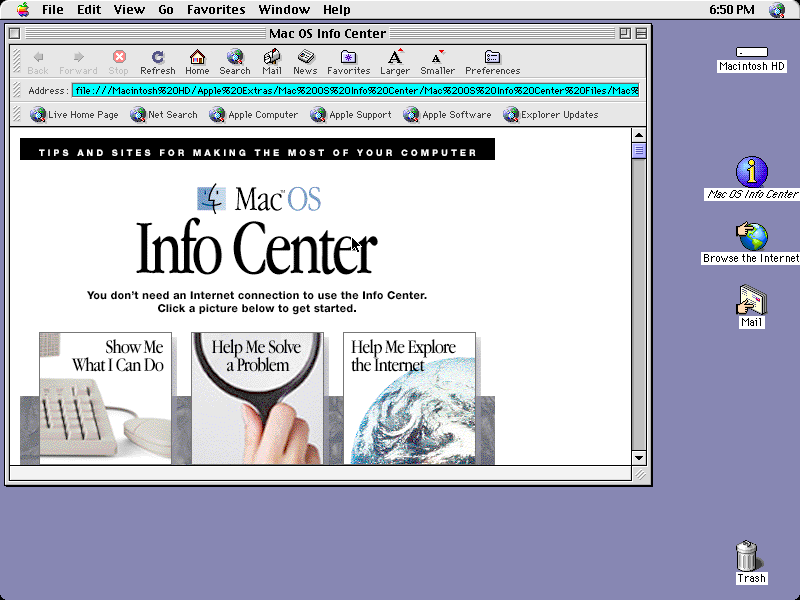Screen dimensions: 800x600
Task: Open the Window menu
Action: coord(284,10)
